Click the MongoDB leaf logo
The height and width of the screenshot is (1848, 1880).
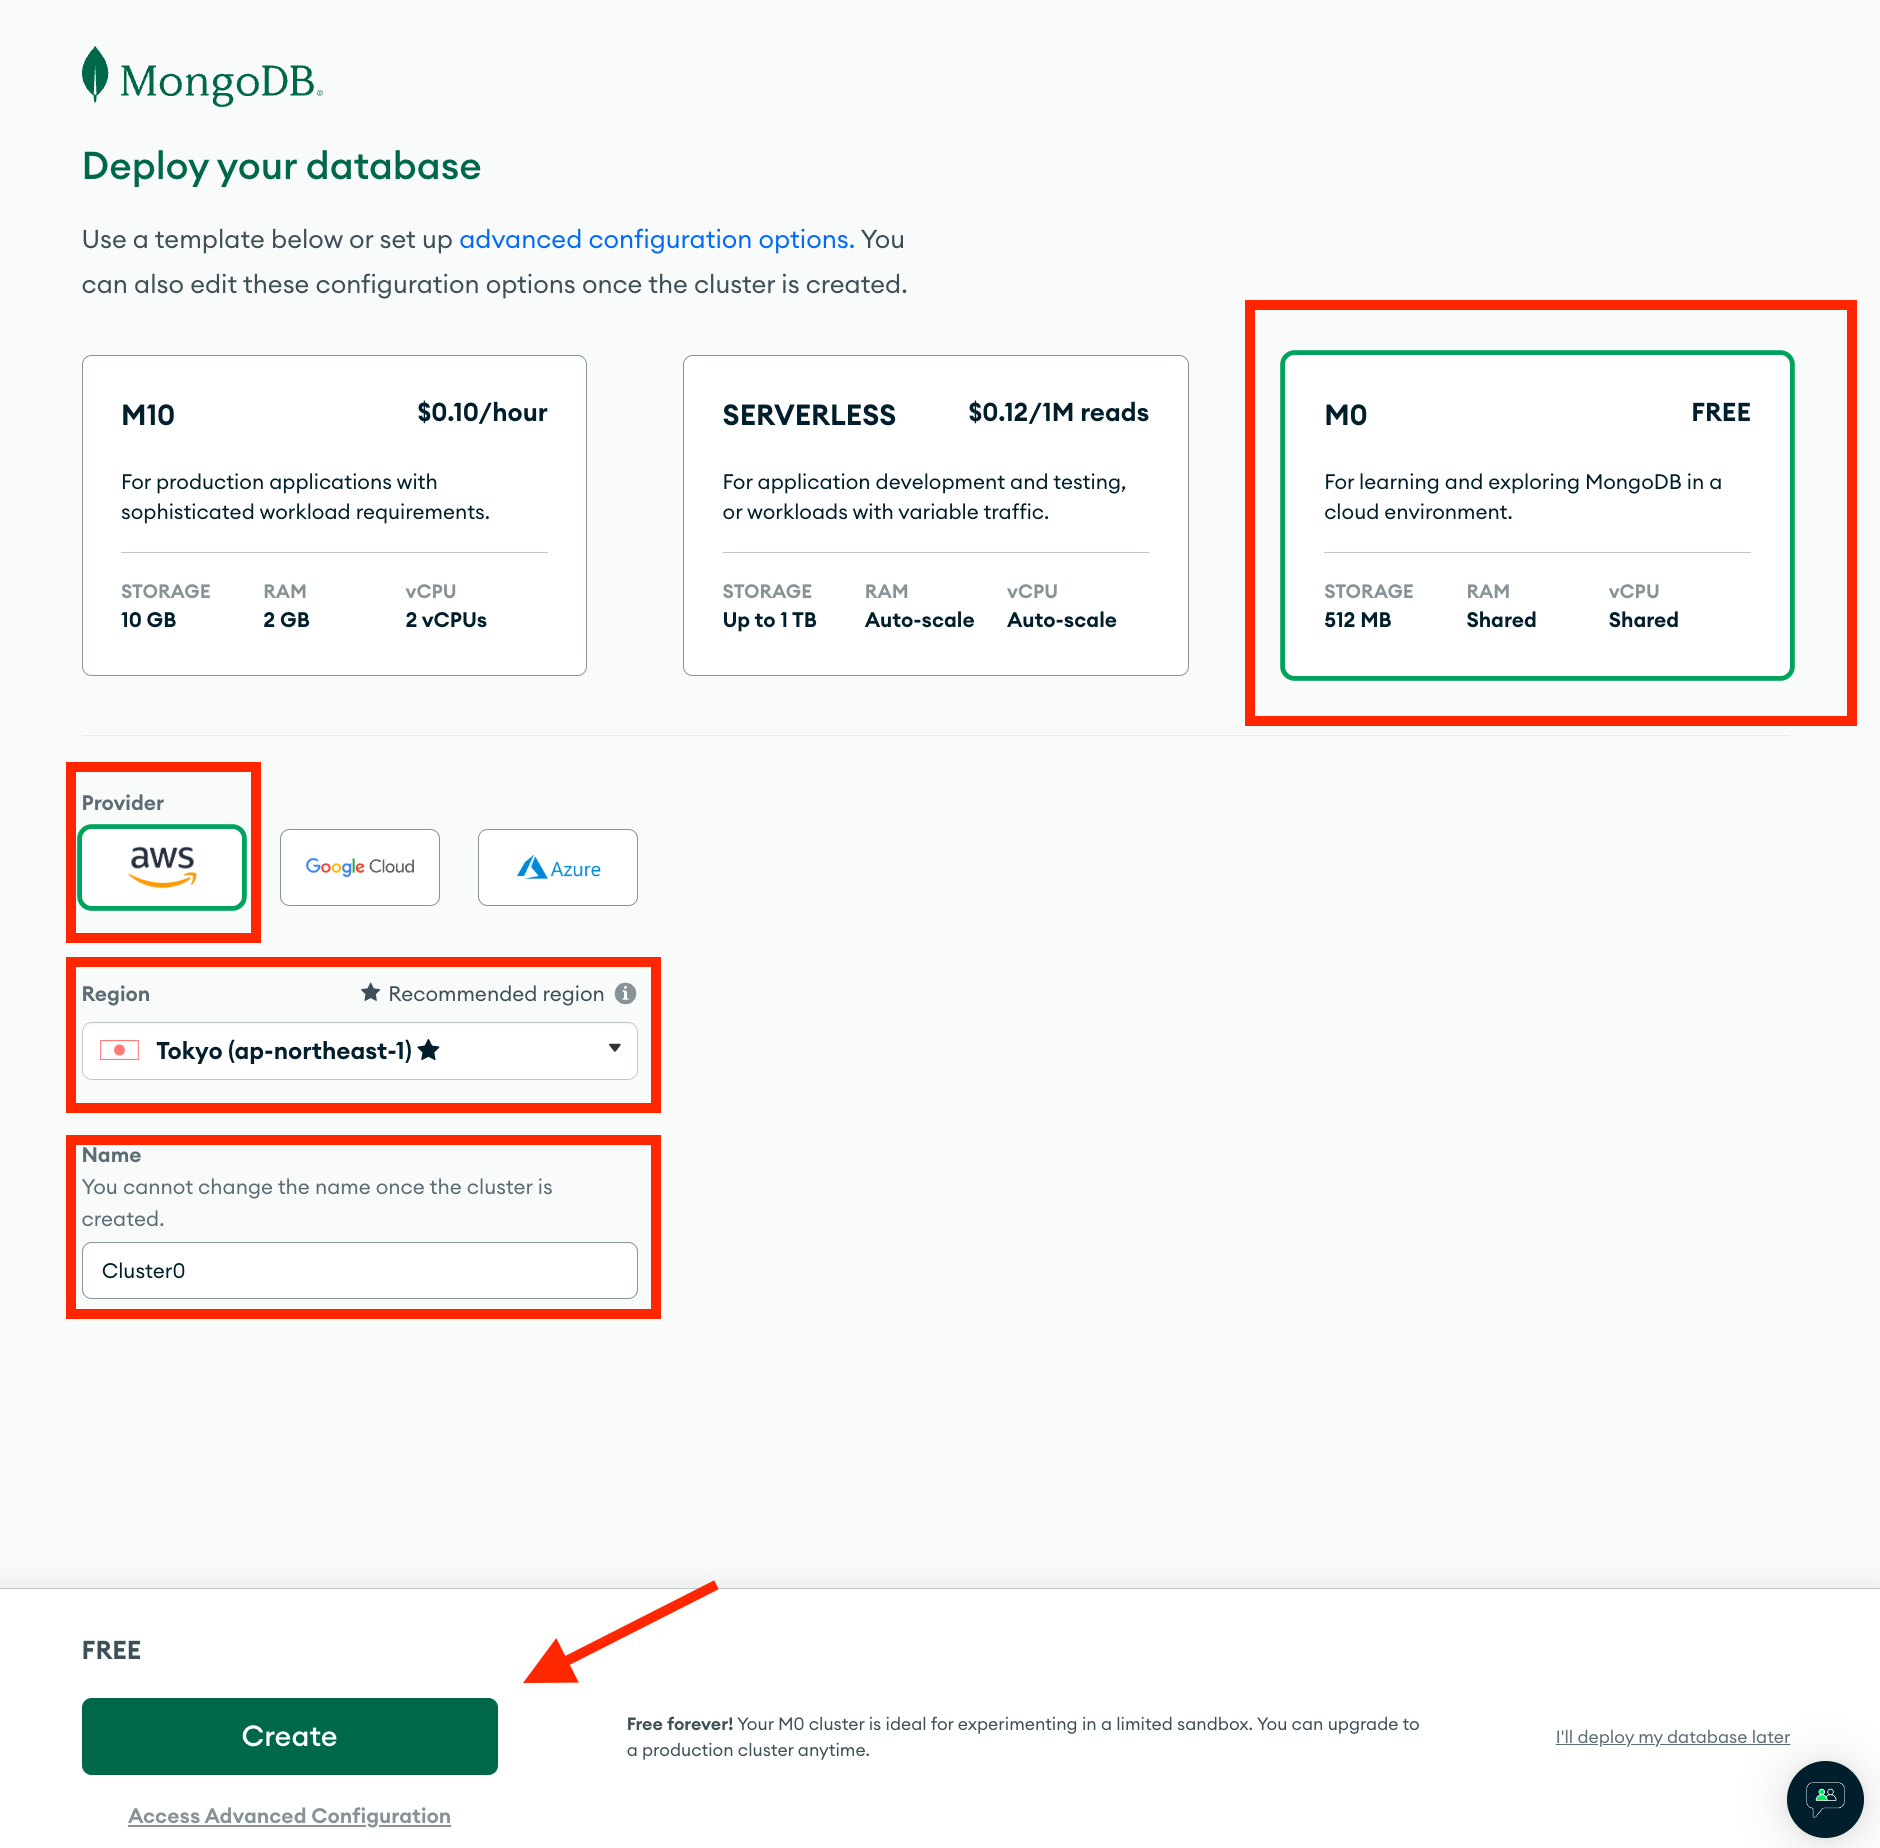click(x=95, y=76)
